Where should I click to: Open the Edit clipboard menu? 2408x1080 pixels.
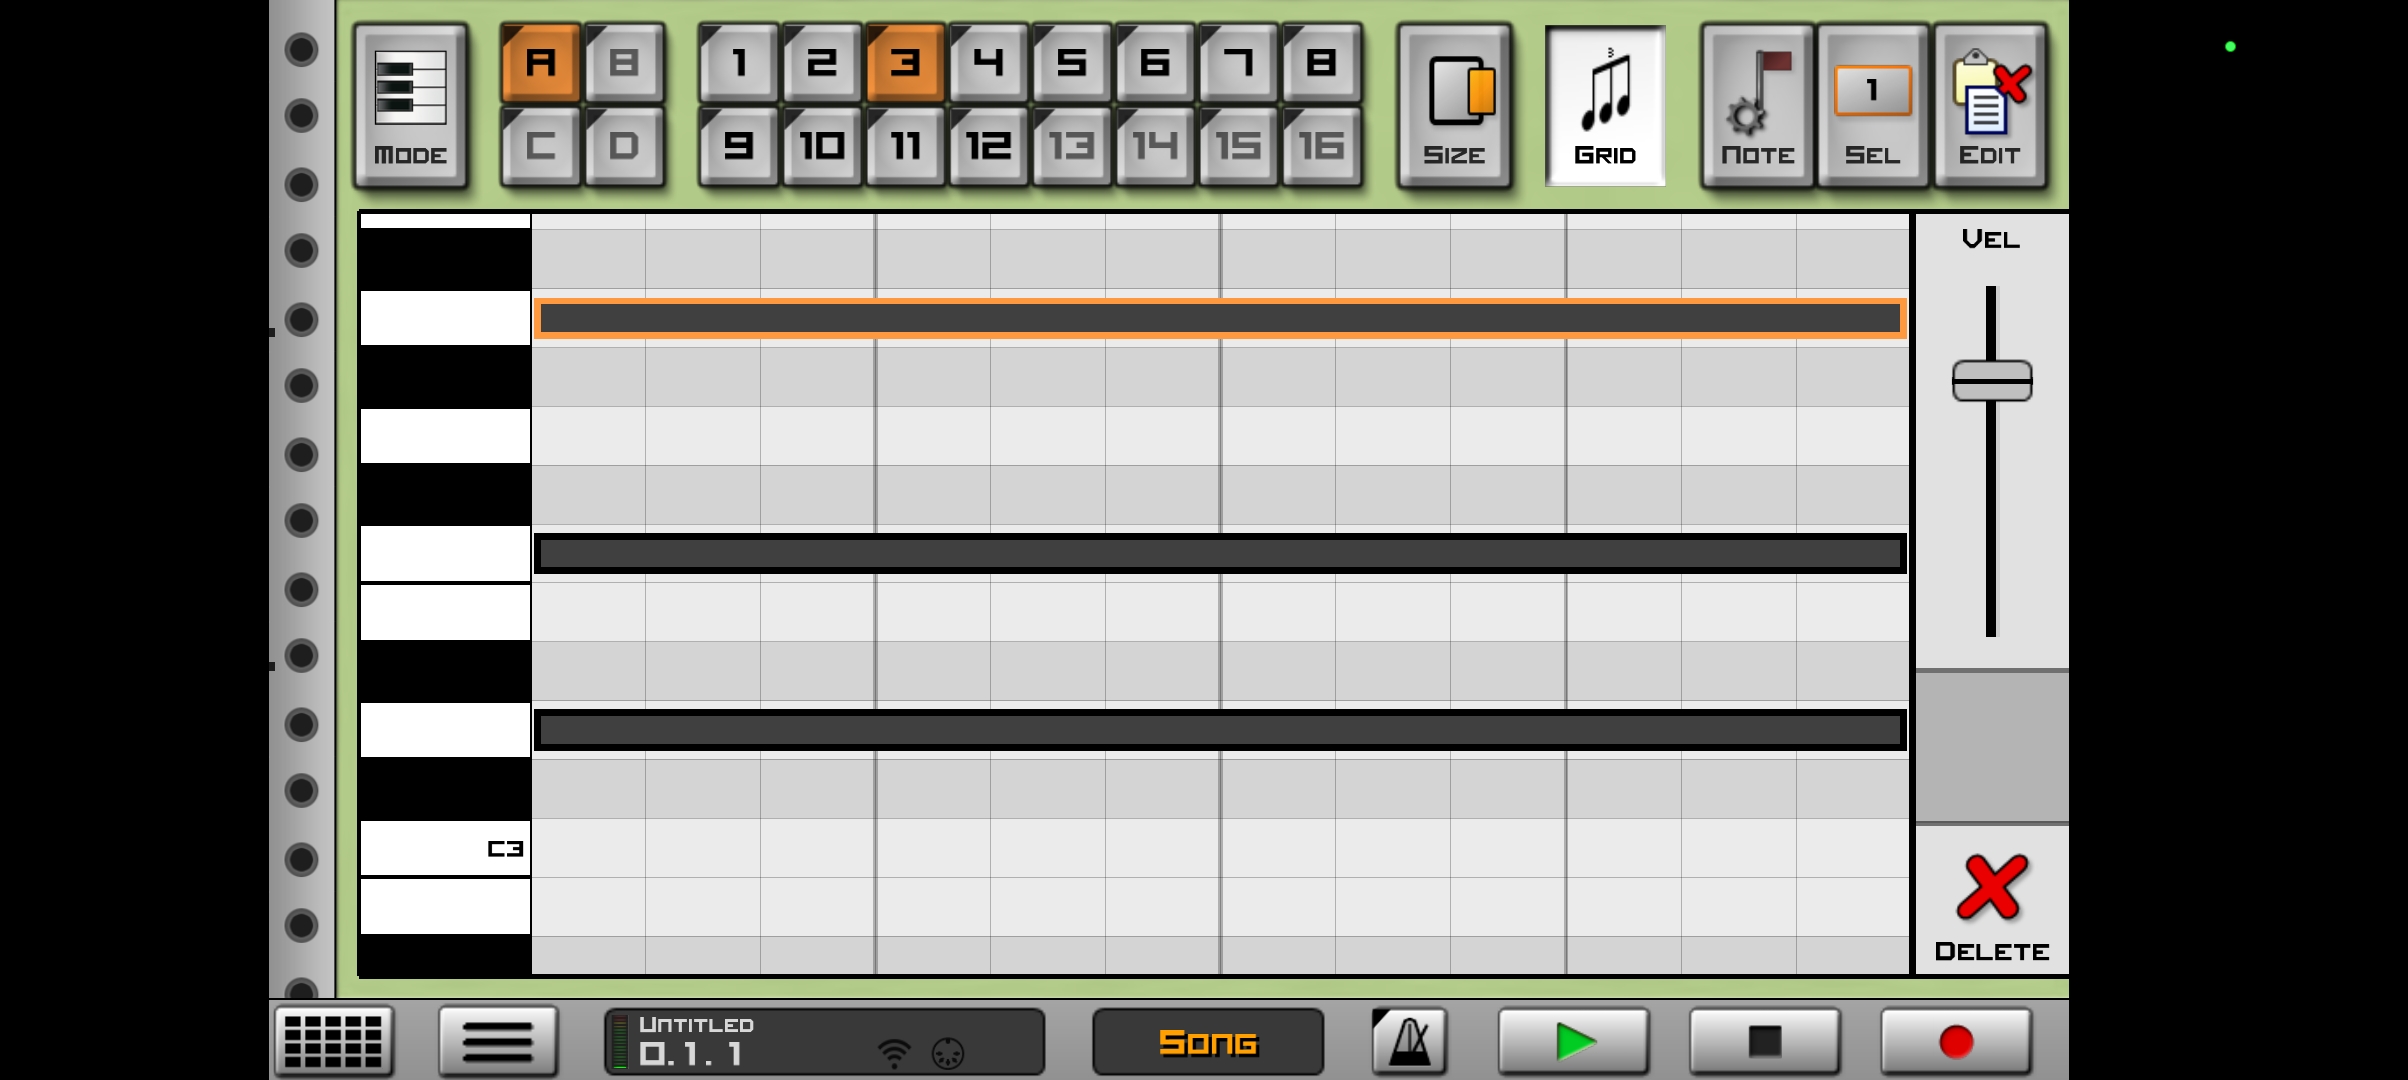1990,106
